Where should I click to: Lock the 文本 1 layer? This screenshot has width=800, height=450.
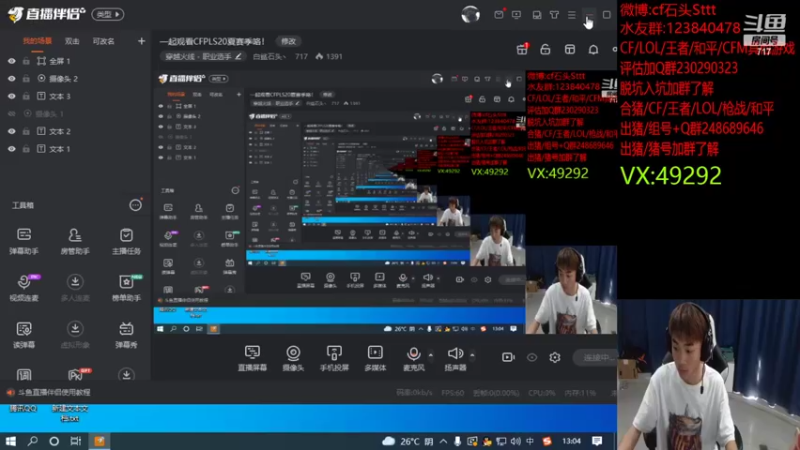[26, 149]
